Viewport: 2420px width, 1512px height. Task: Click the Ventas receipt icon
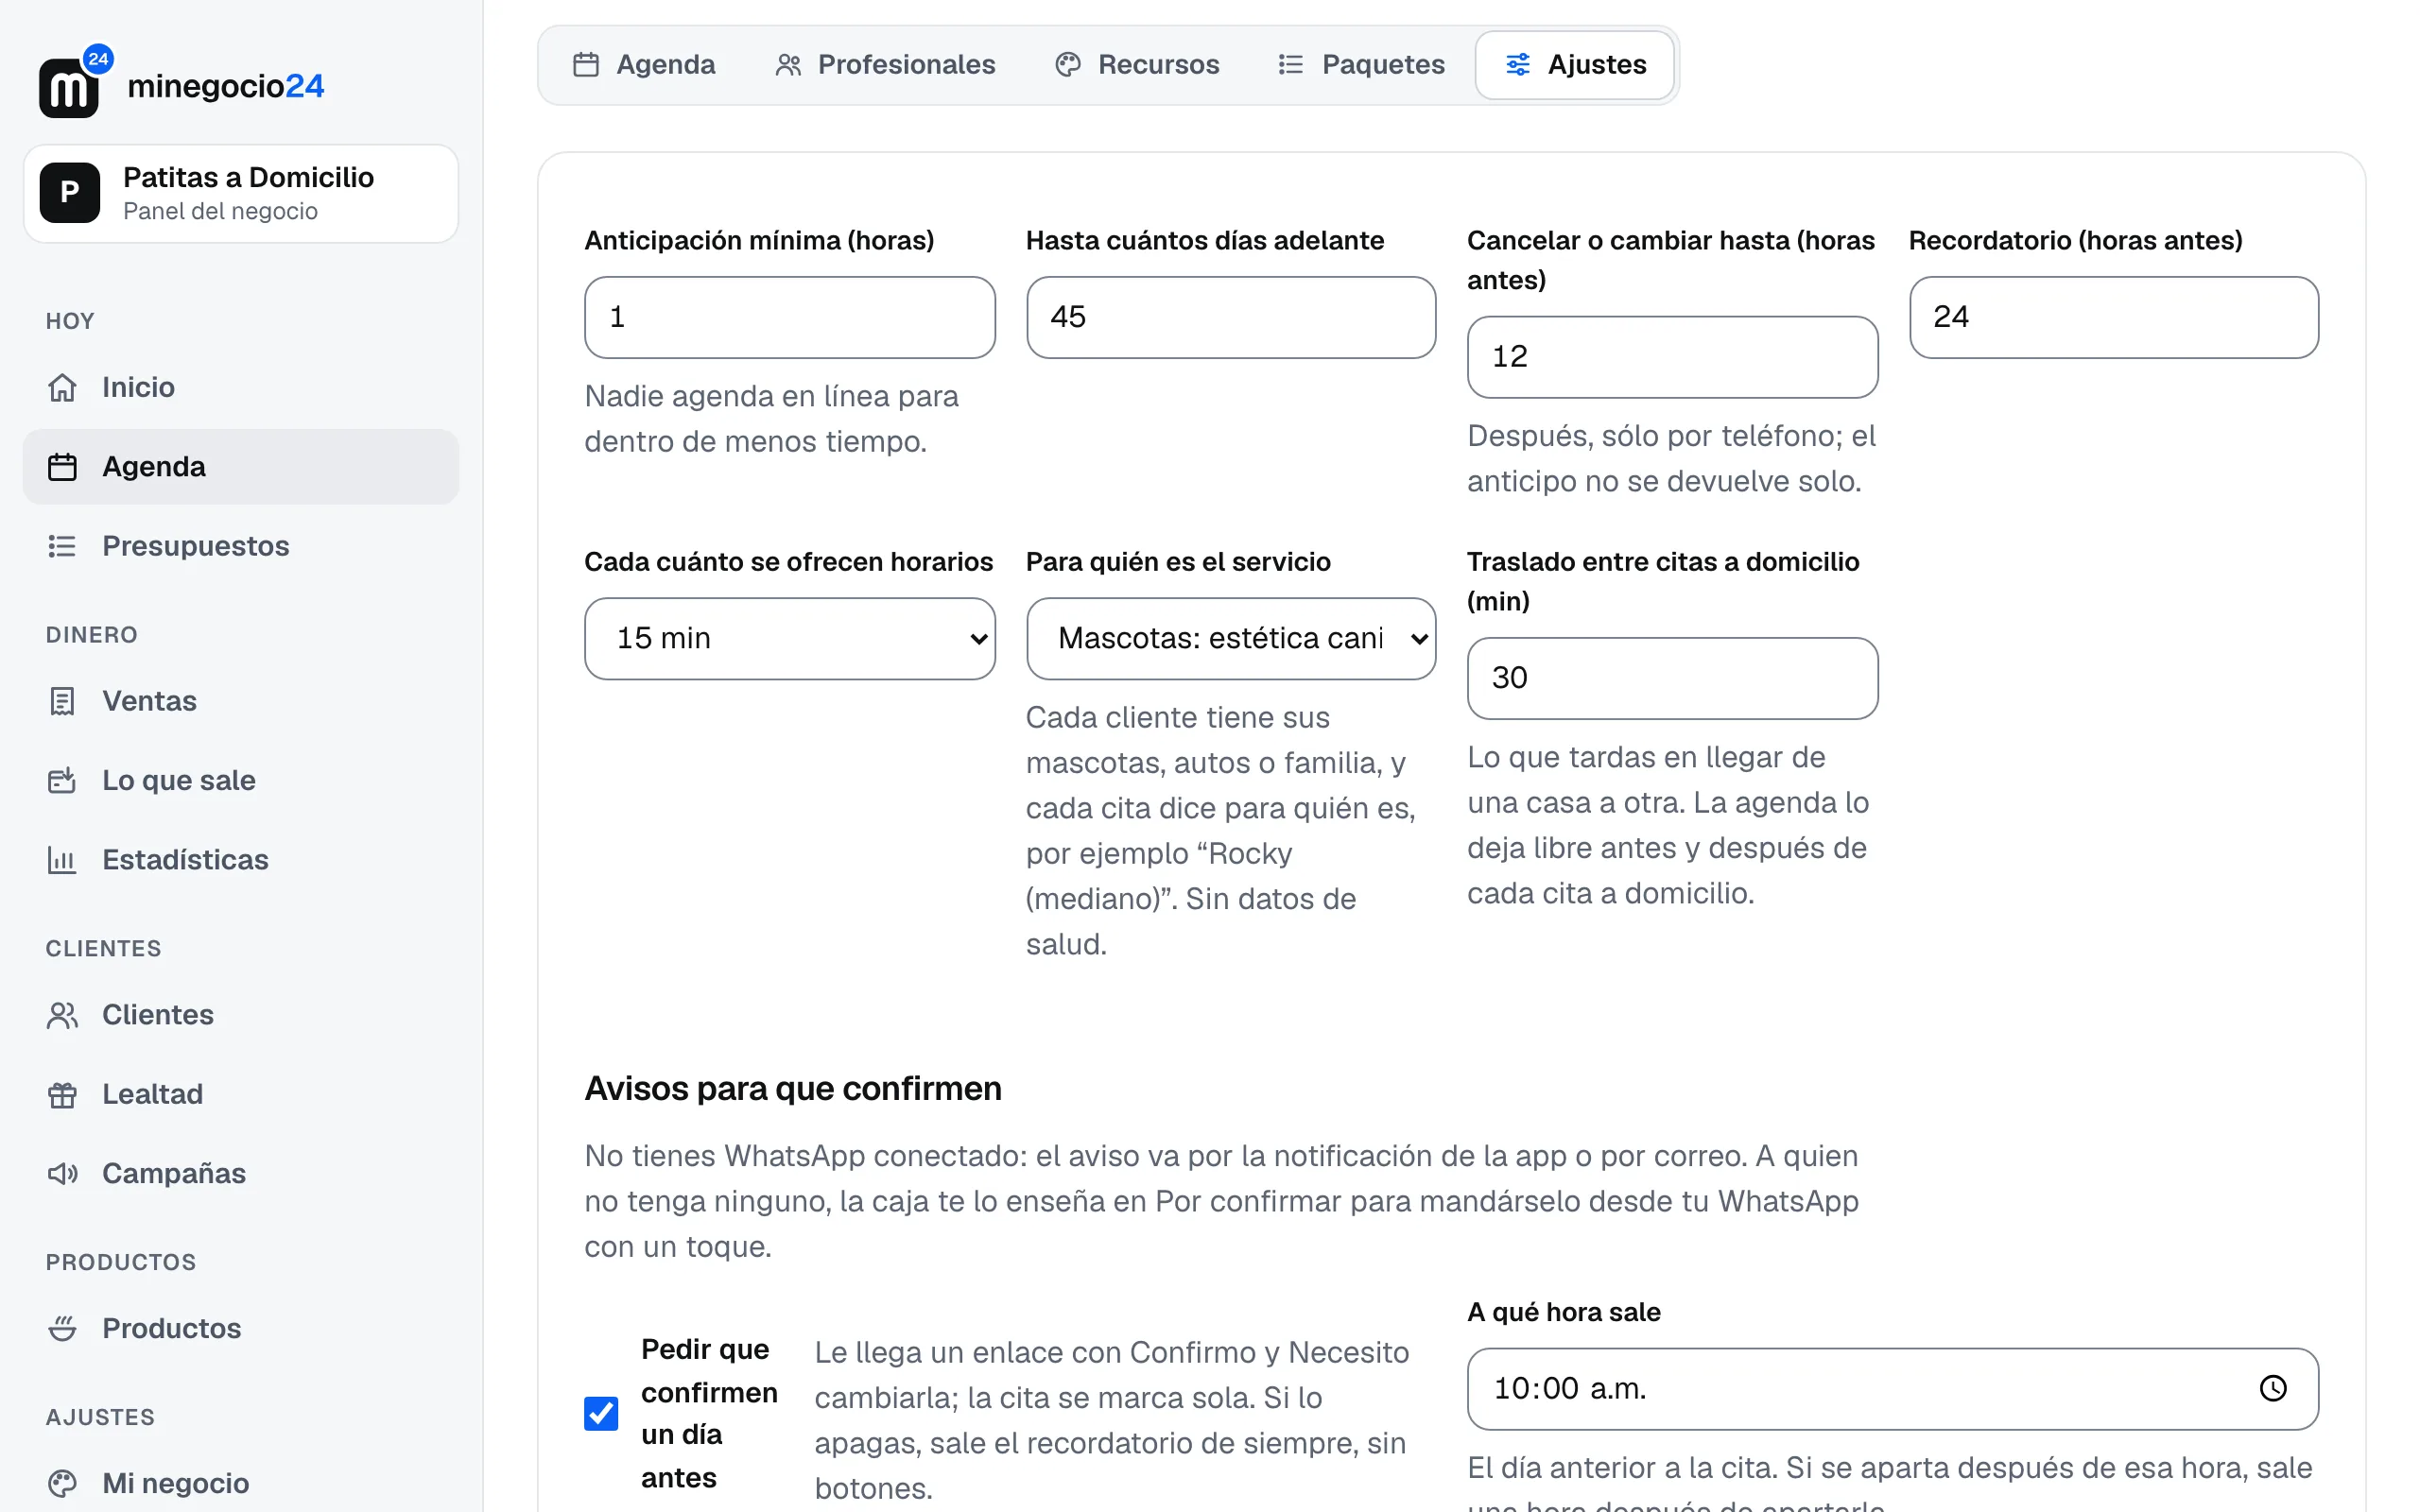pyautogui.click(x=62, y=701)
